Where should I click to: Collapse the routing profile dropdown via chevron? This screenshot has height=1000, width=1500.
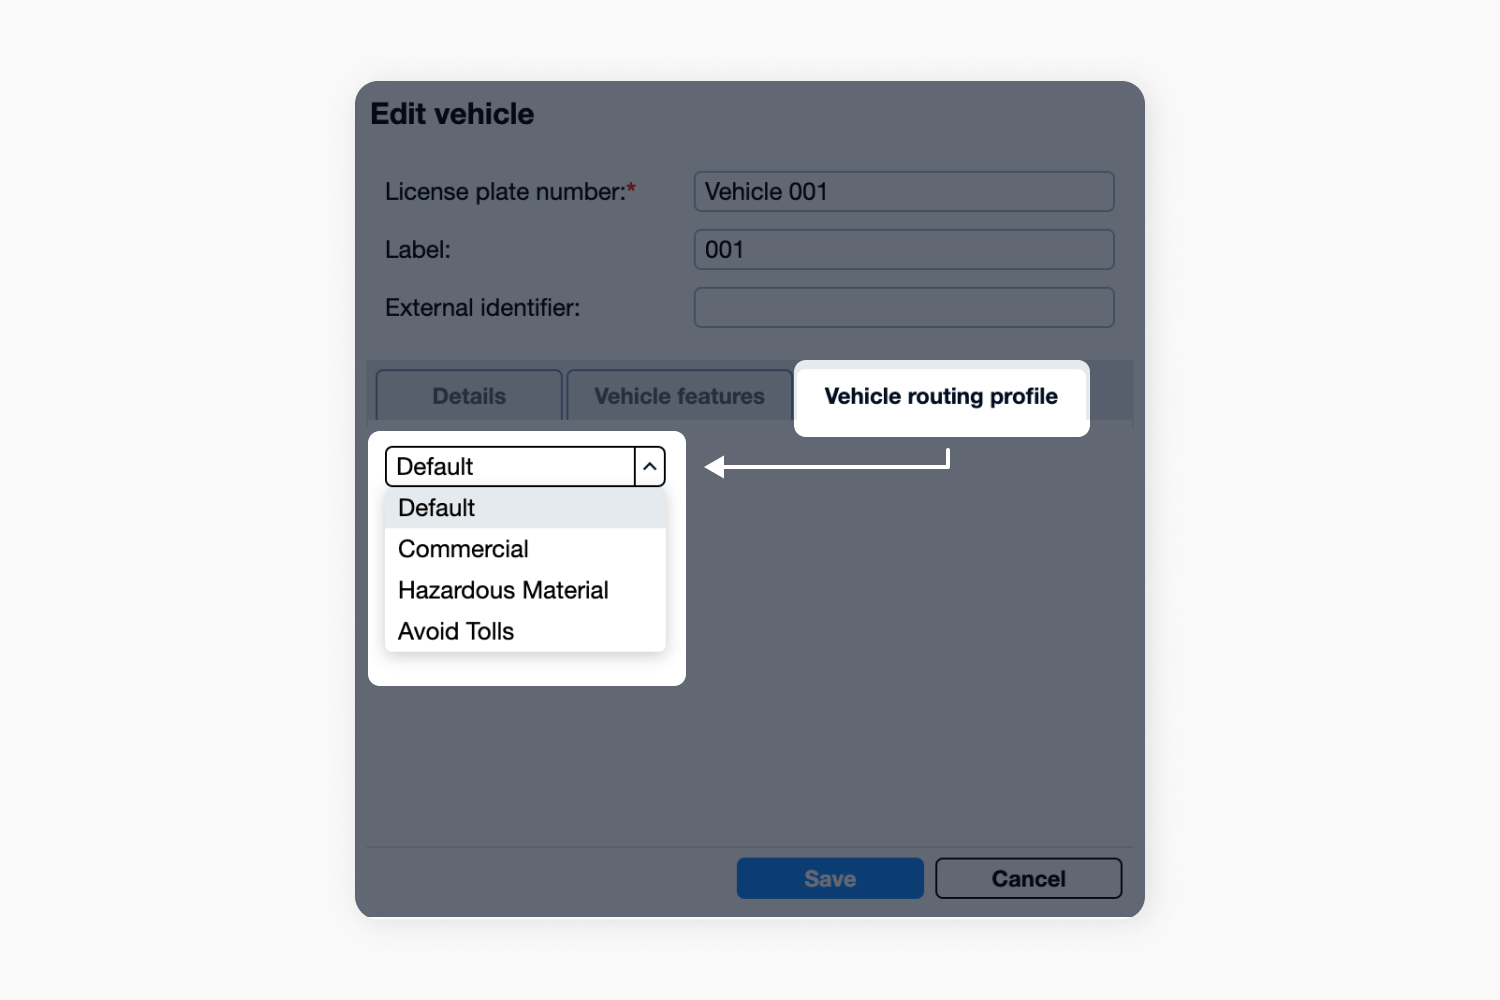[x=650, y=466]
